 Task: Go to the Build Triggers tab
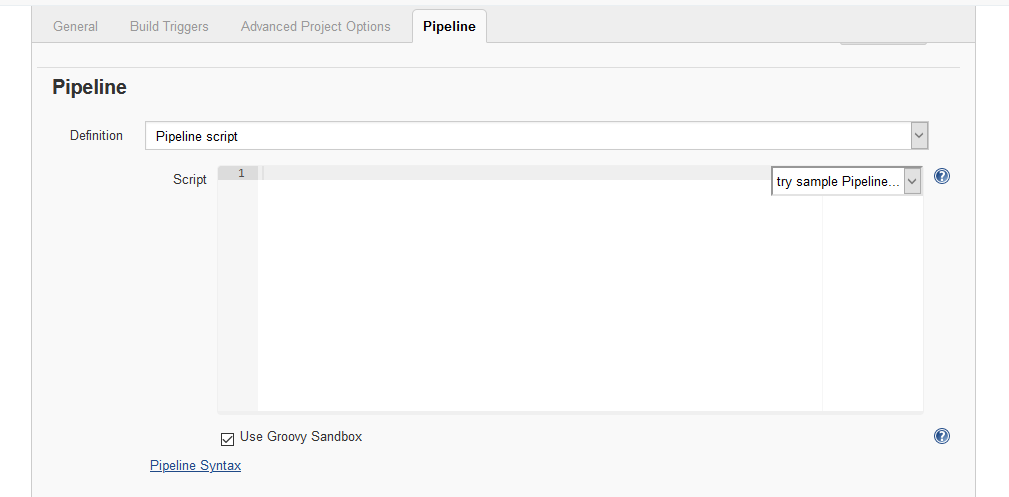pyautogui.click(x=169, y=26)
